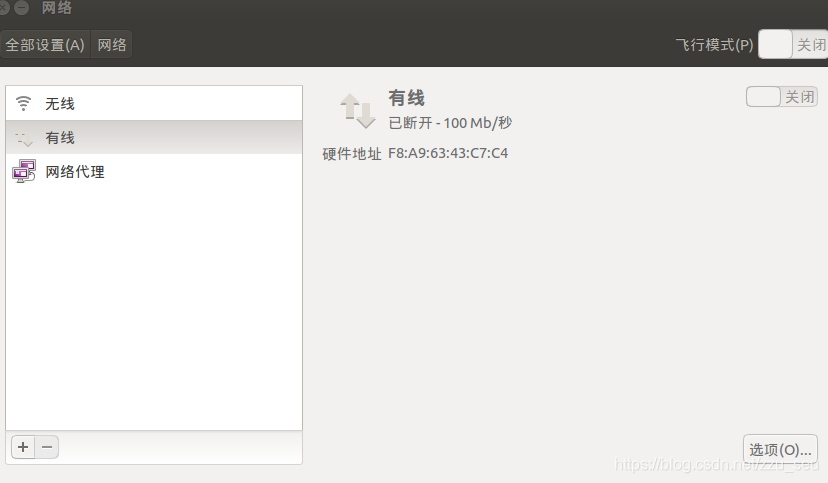Click the wired network icon in list

pyautogui.click(x=24, y=138)
